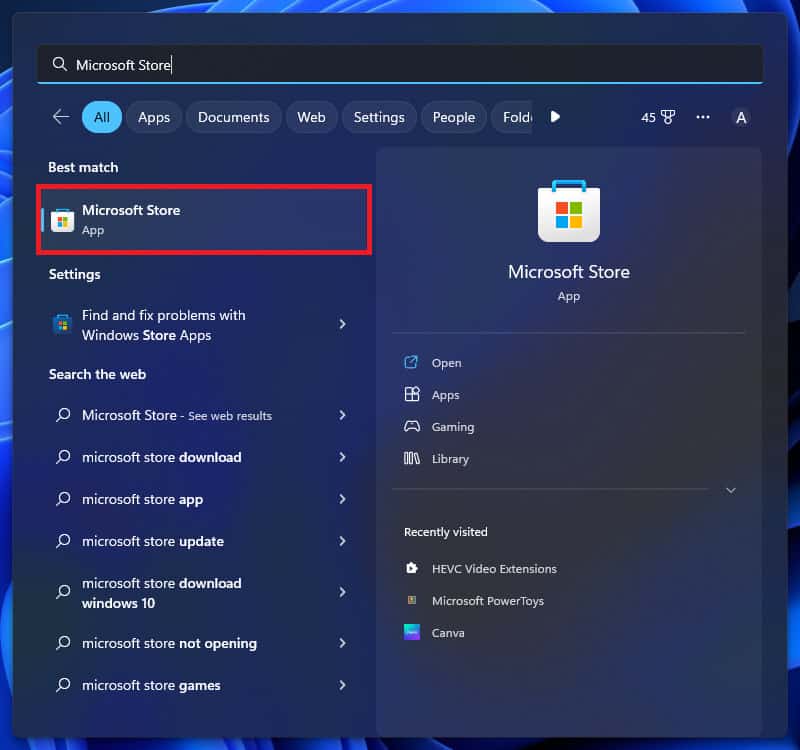Viewport: 800px width, 750px height.
Task: Open the Gaming section of Microsoft Store
Action: (450, 426)
